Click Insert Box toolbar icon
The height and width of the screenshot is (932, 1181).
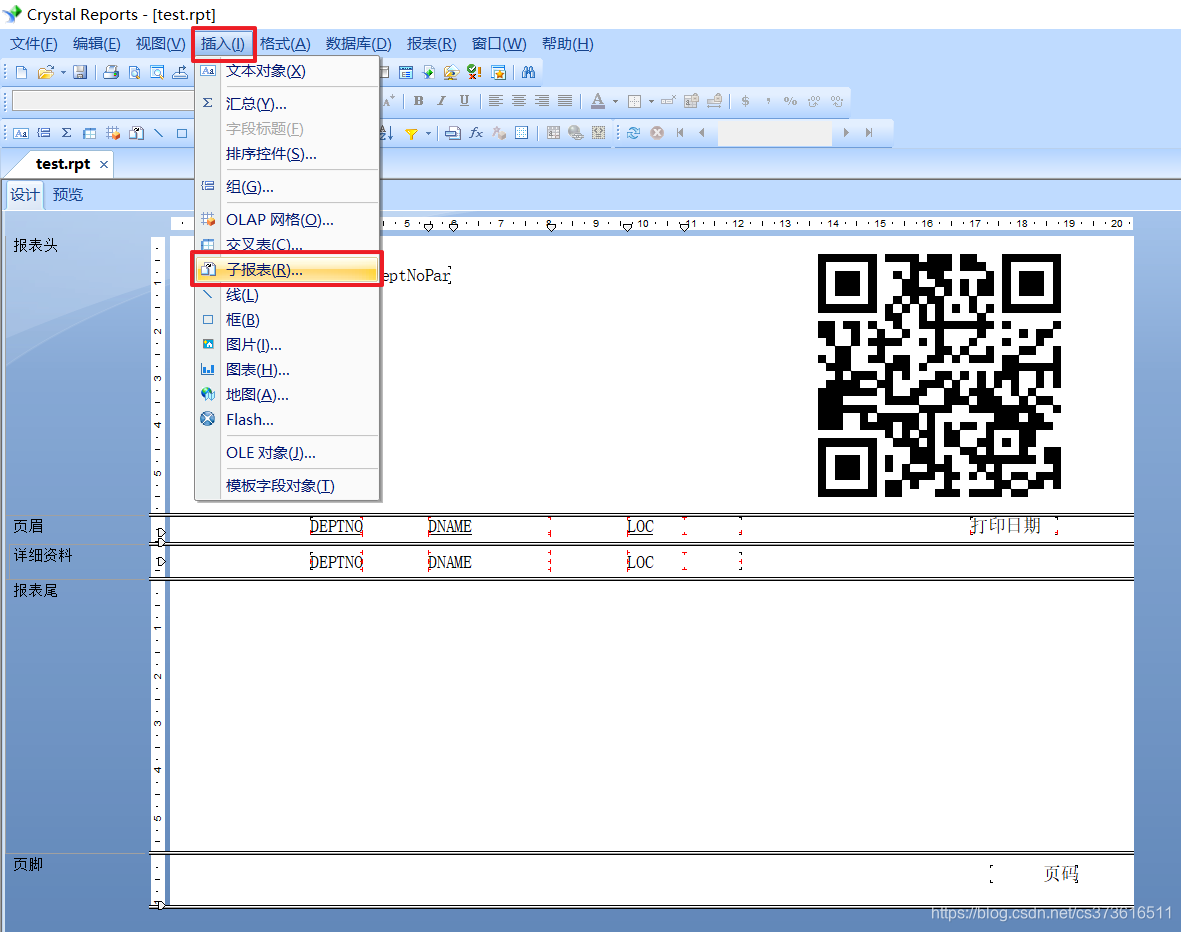pos(182,133)
